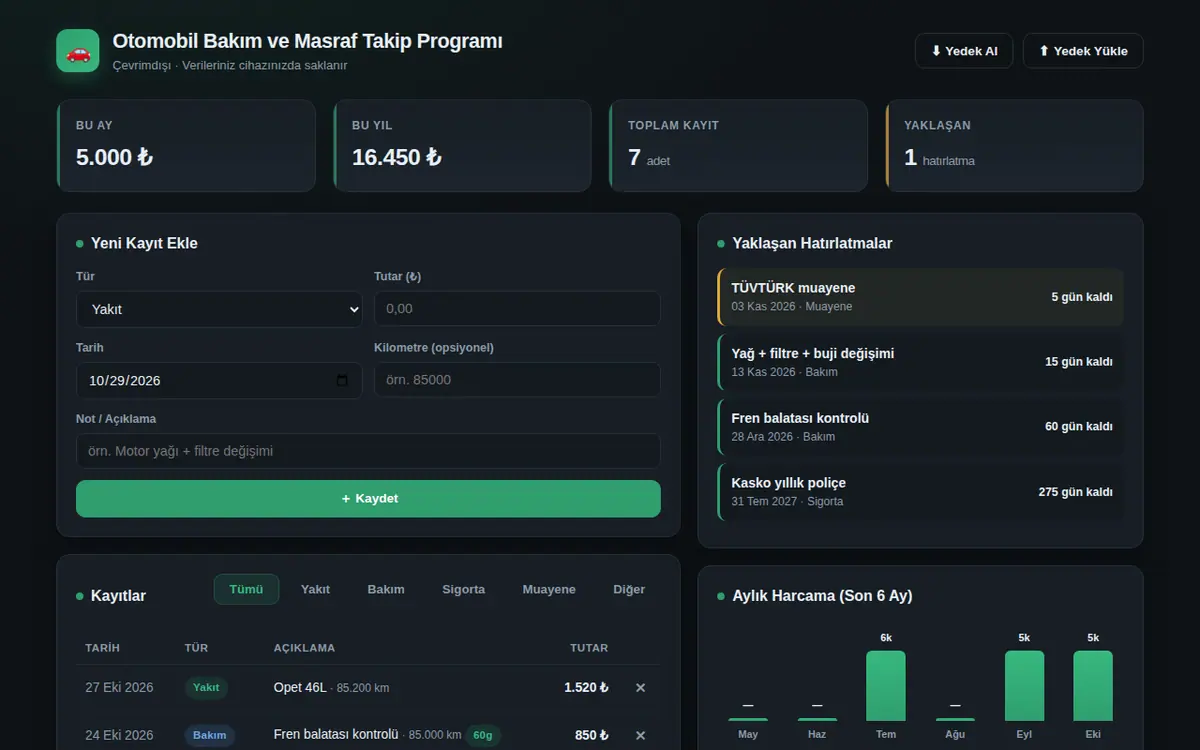This screenshot has height=750, width=1200.
Task: Click the 5 gün kaldı countdown text
Action: click(1082, 297)
